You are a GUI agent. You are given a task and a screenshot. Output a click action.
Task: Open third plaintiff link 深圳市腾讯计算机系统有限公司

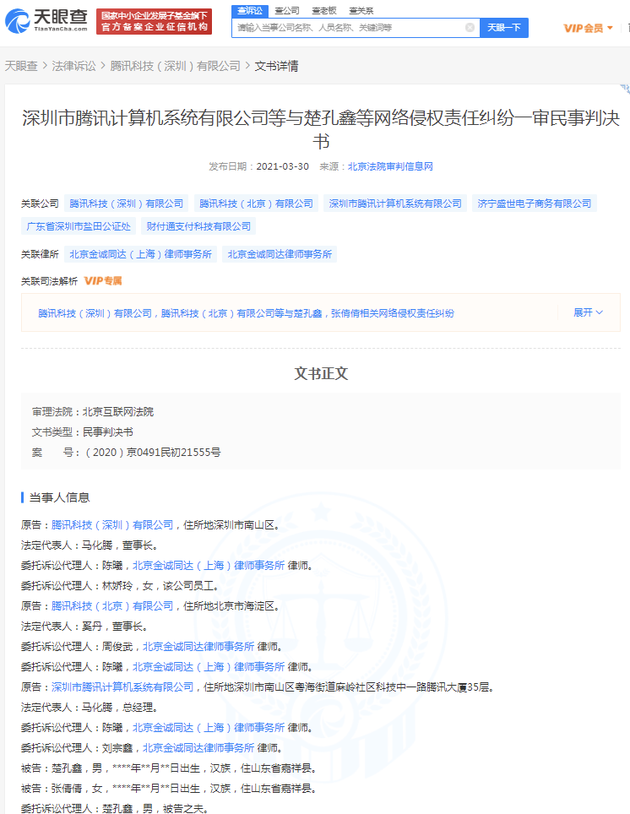pos(122,687)
